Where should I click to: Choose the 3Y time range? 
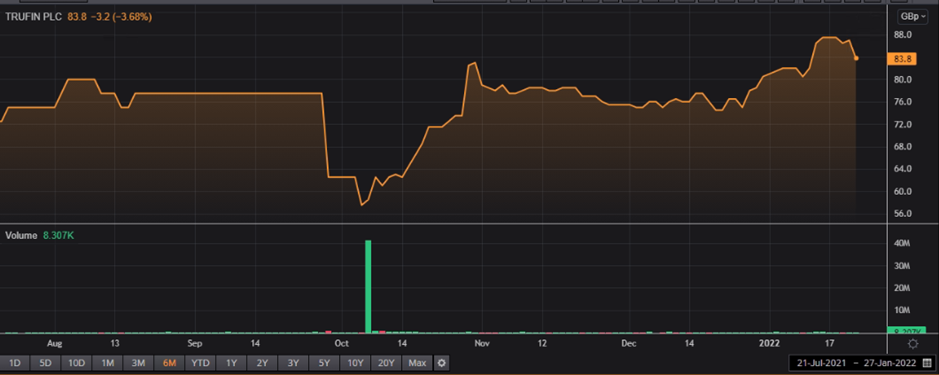pos(293,362)
